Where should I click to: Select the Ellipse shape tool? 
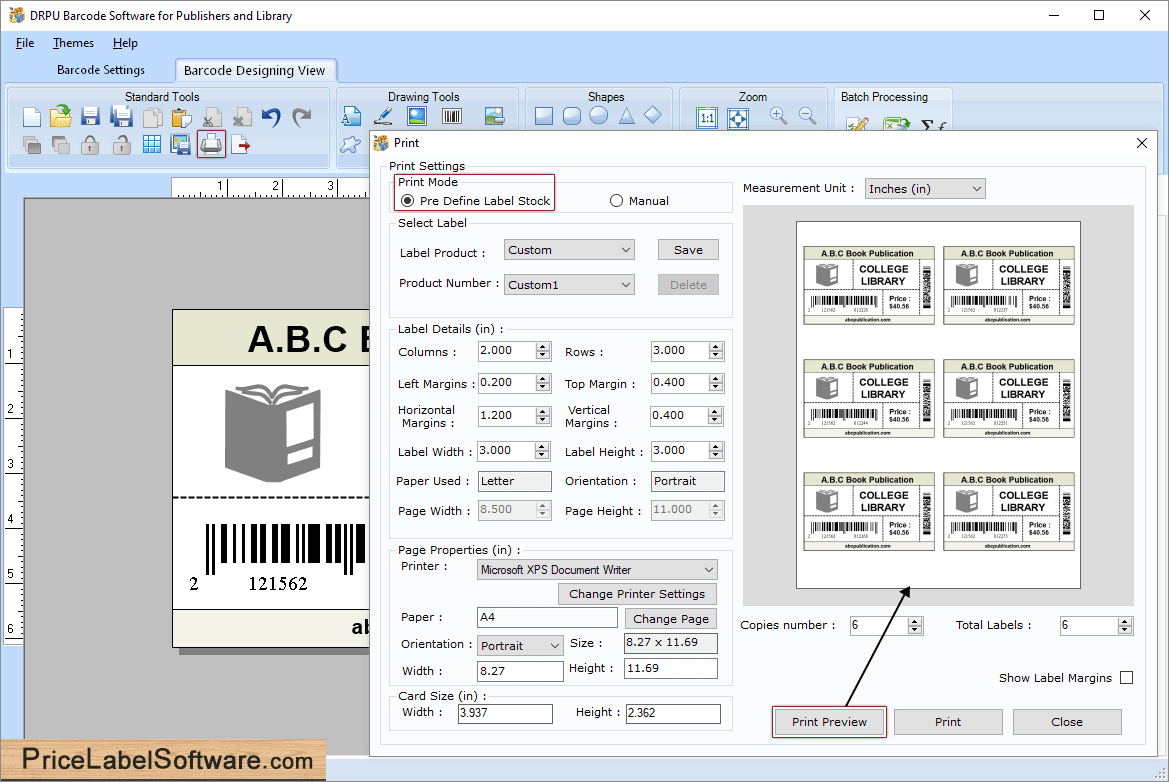click(x=598, y=116)
